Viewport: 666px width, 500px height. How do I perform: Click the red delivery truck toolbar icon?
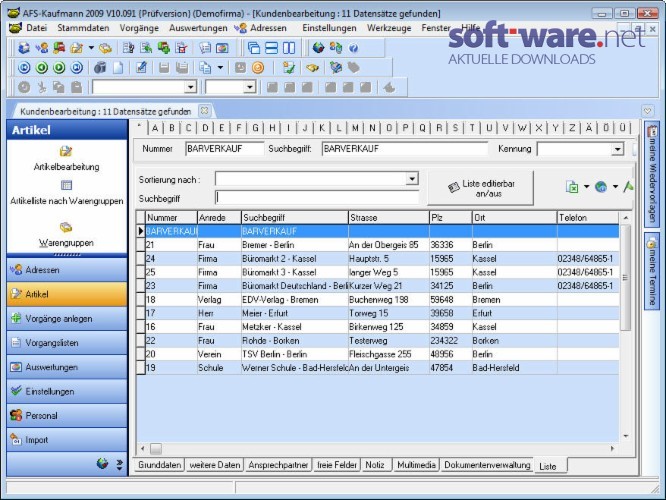click(x=59, y=48)
